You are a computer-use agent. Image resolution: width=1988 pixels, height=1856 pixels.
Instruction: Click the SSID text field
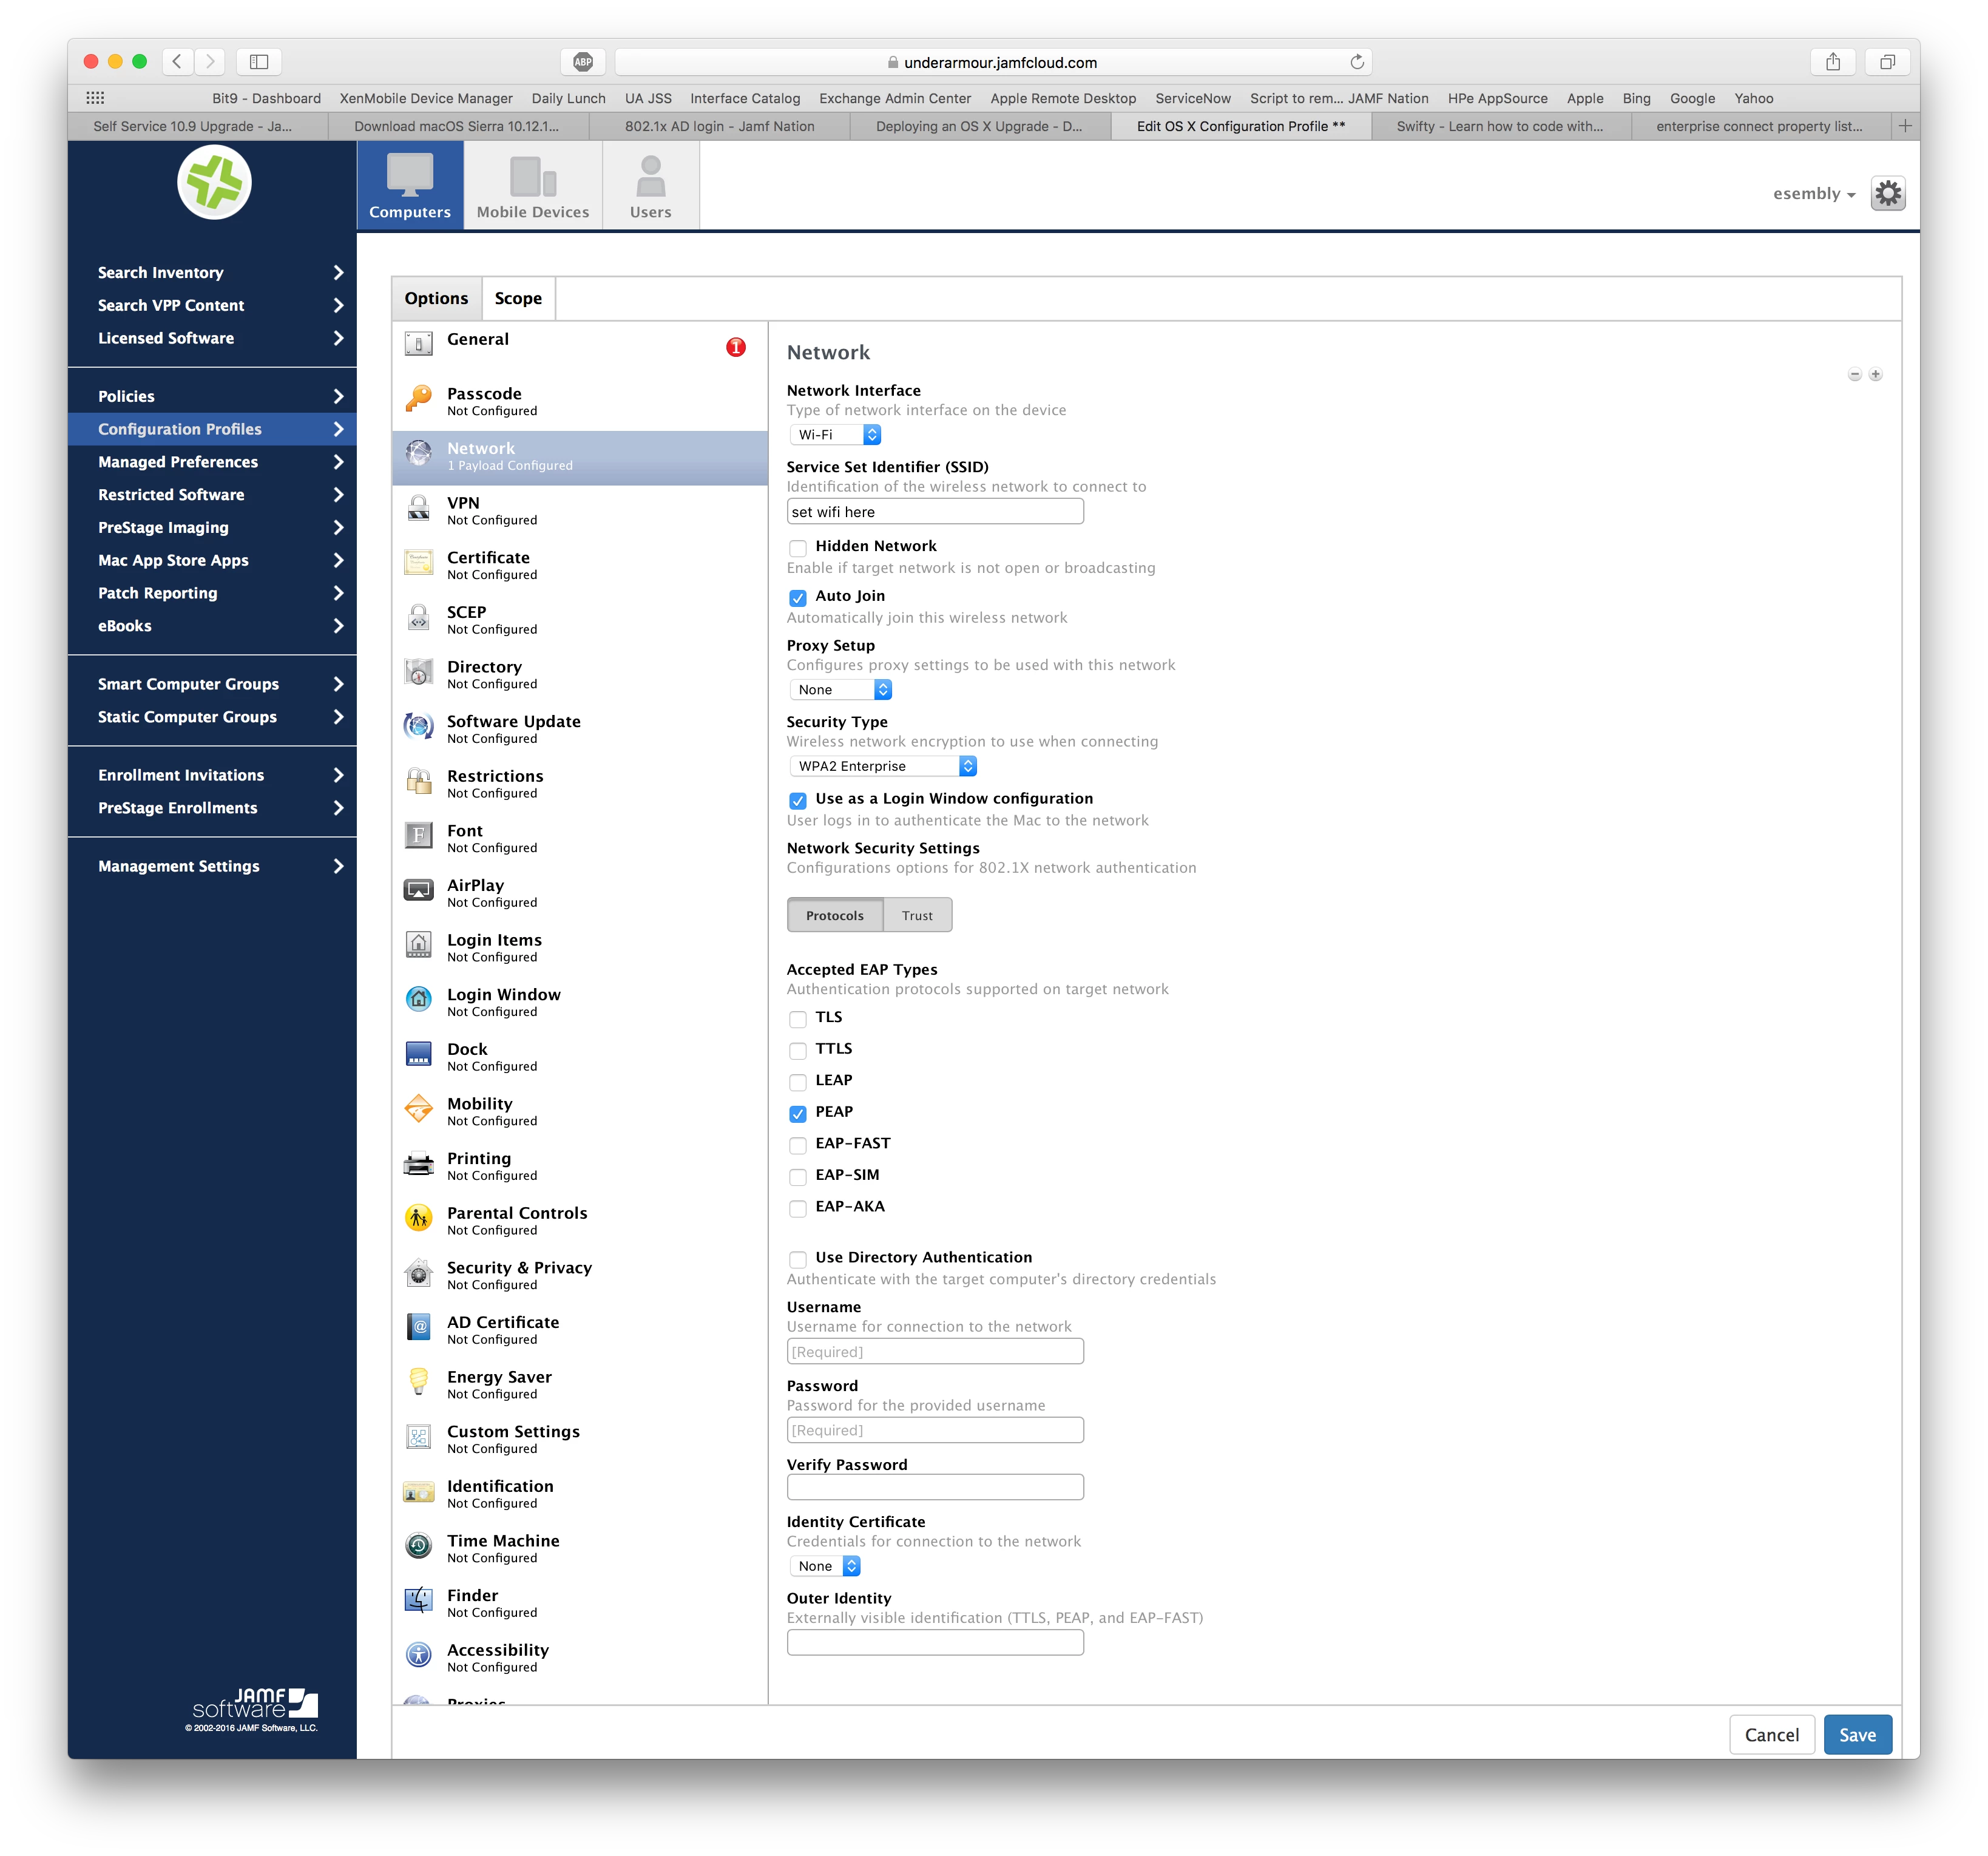click(934, 512)
